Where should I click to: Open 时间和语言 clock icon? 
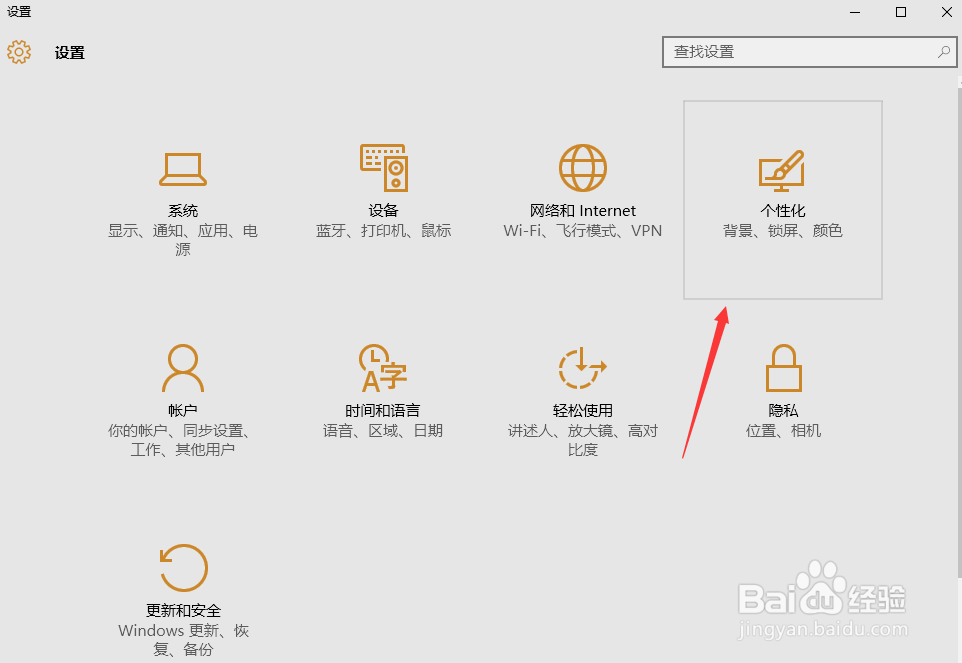point(382,368)
